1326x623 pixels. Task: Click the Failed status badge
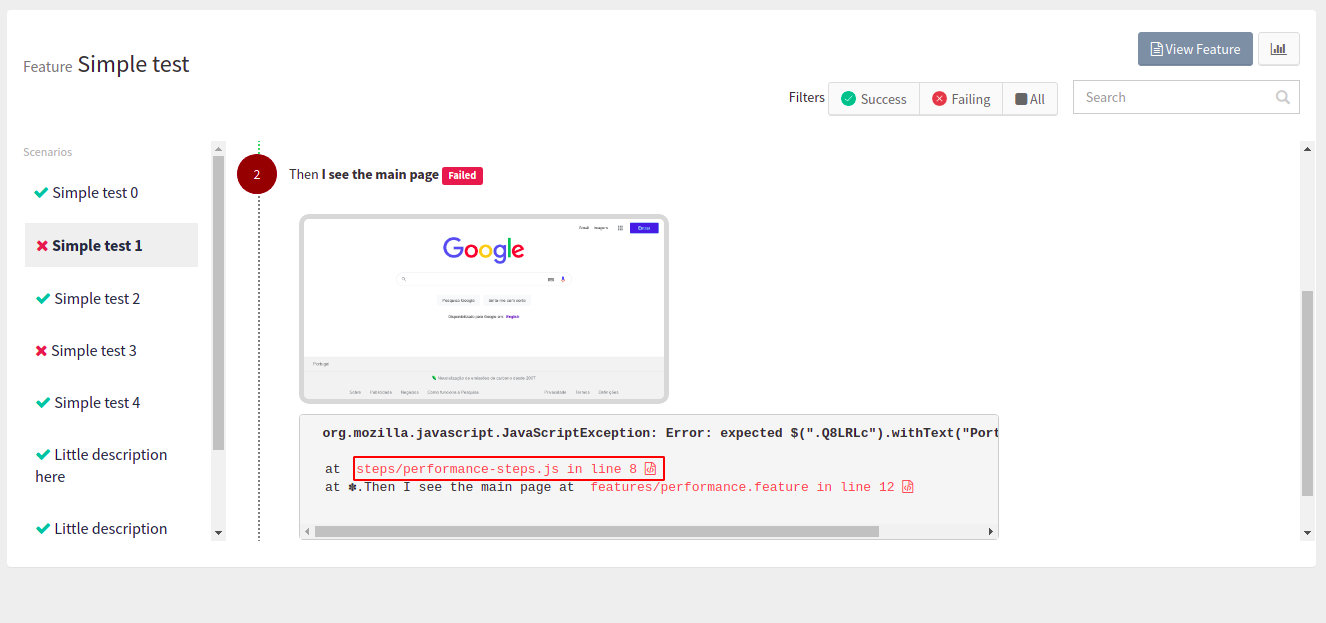462,175
